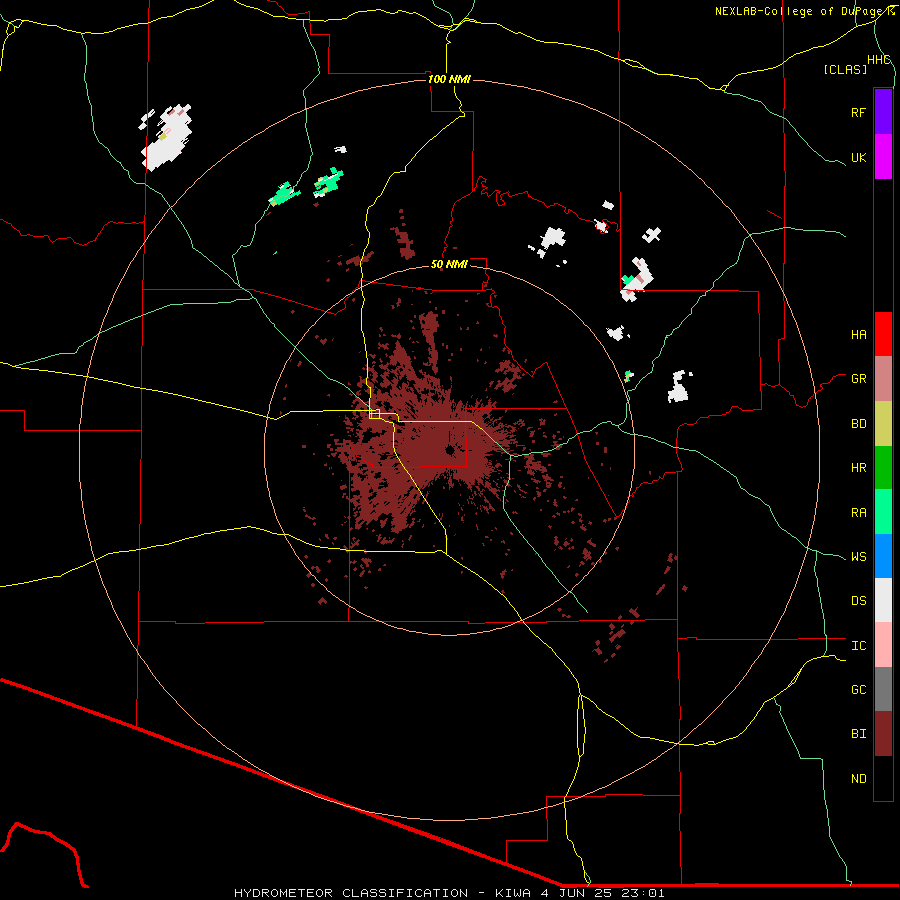900x900 pixels.
Task: Click the radar site center dot
Action: [449, 451]
